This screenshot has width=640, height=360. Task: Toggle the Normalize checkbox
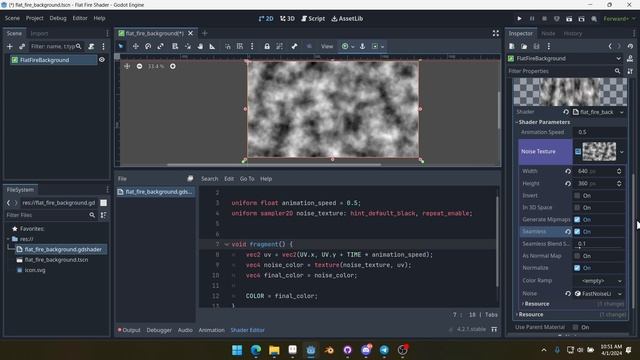pos(577,268)
